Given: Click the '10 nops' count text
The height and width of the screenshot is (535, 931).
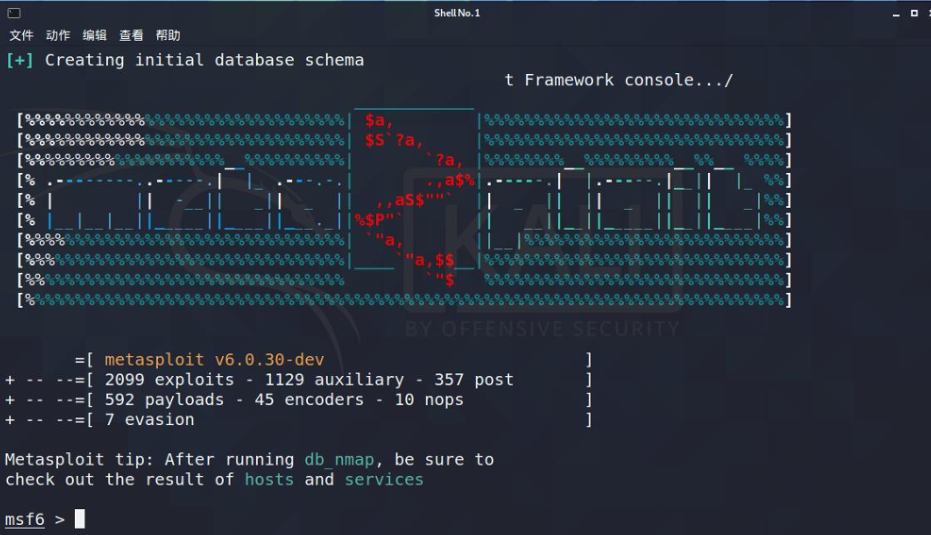Looking at the screenshot, I should 429,400.
